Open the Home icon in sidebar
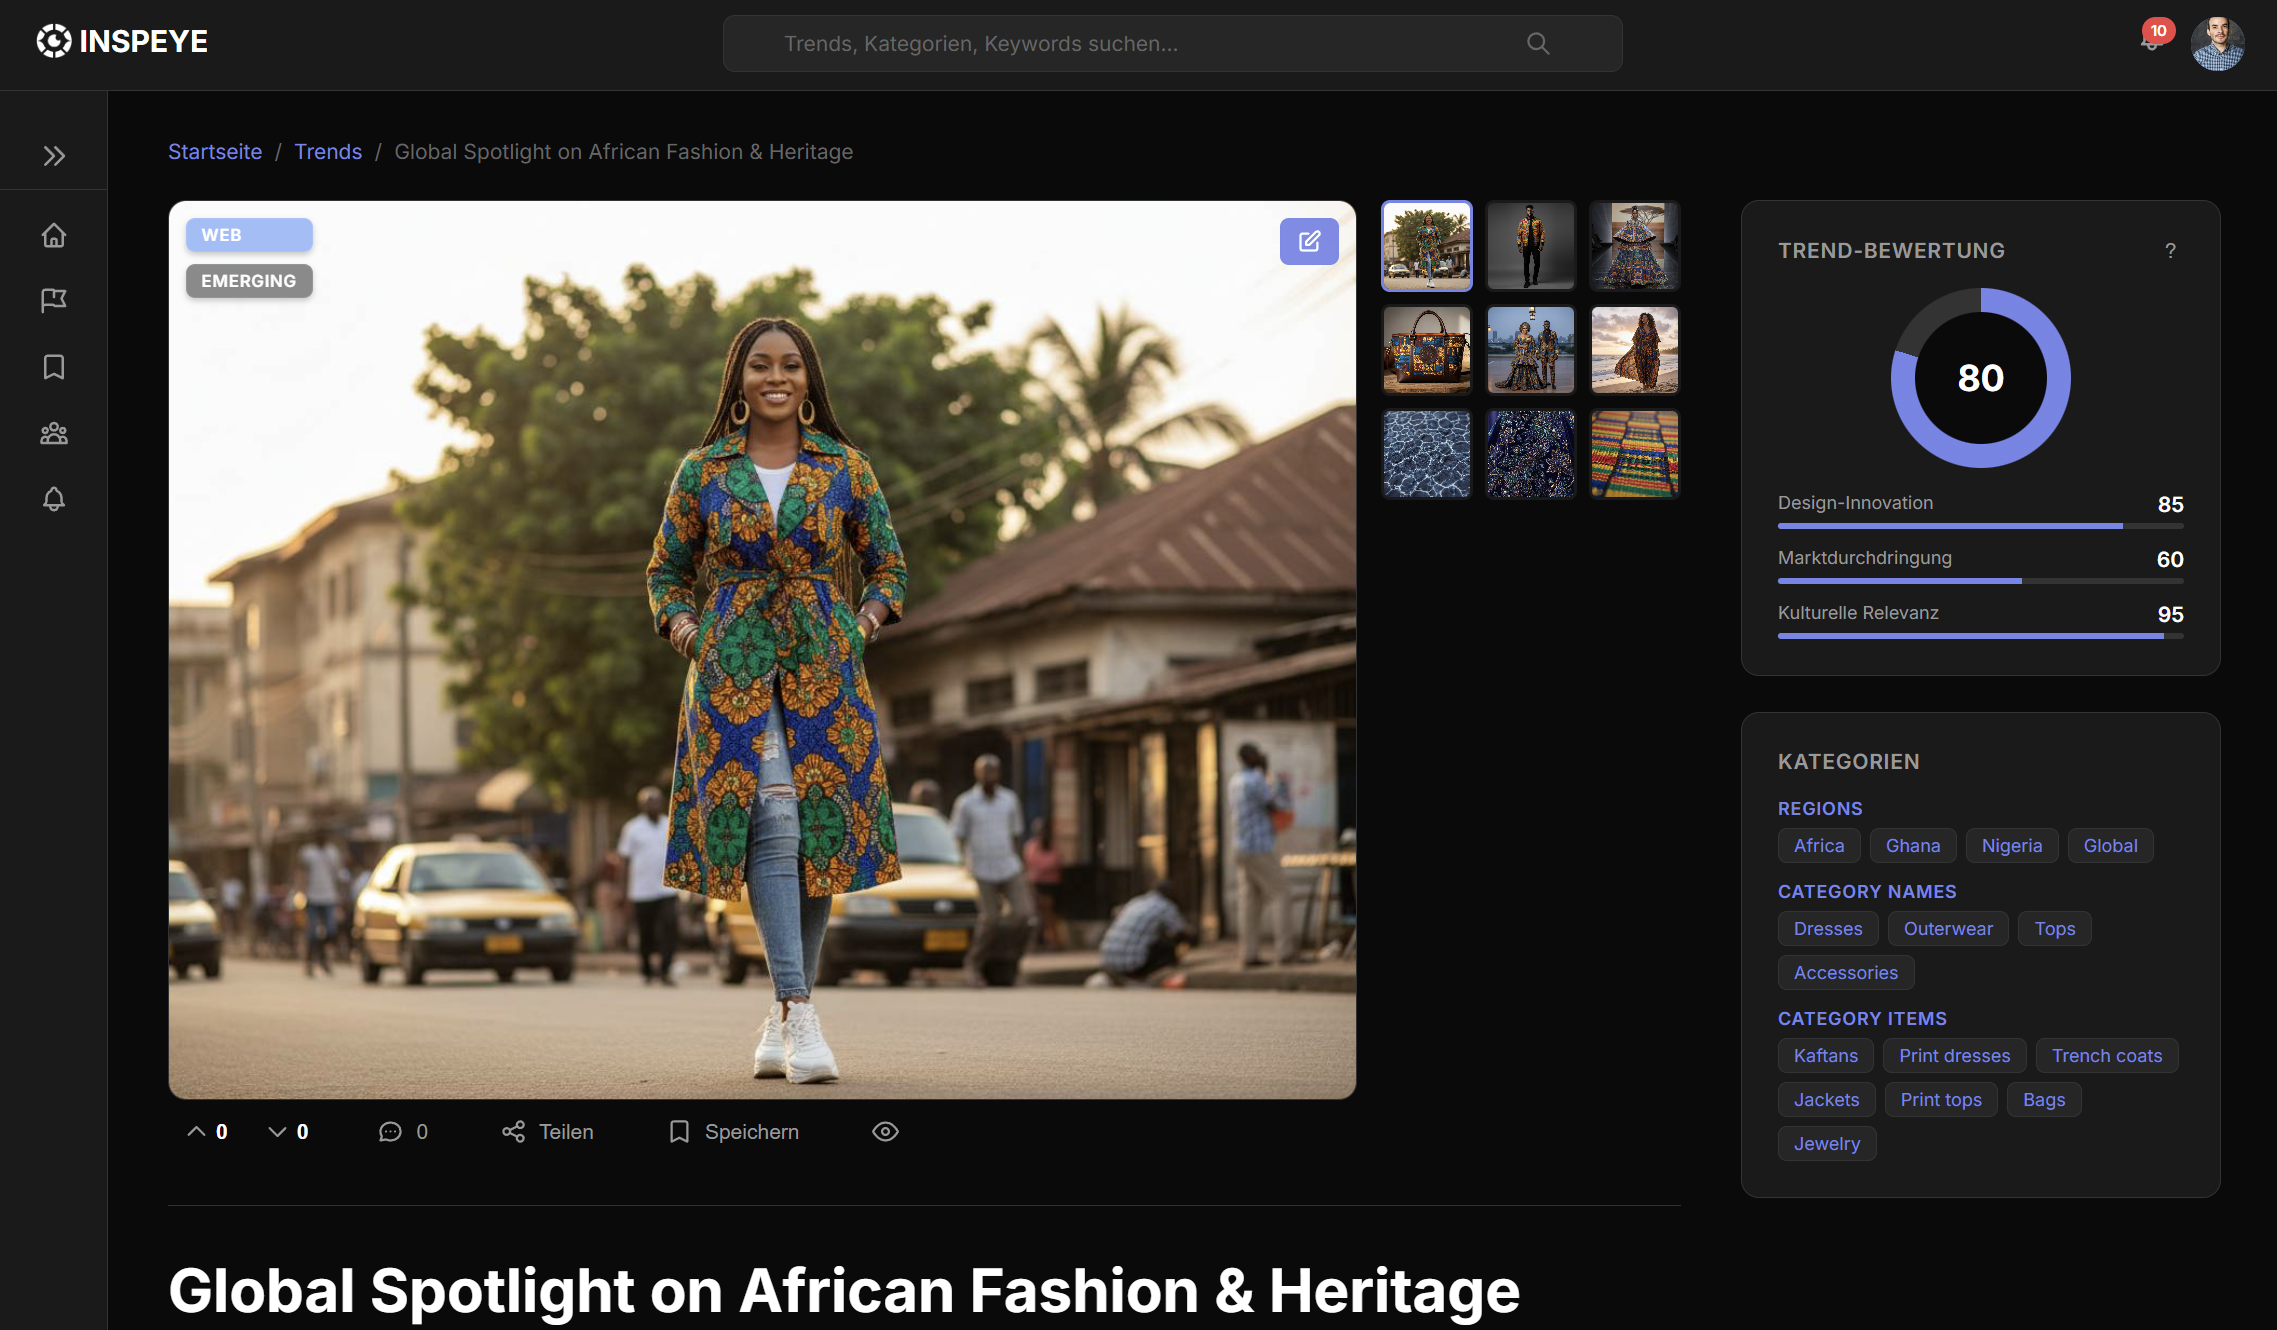This screenshot has width=2277, height=1330. [54, 235]
